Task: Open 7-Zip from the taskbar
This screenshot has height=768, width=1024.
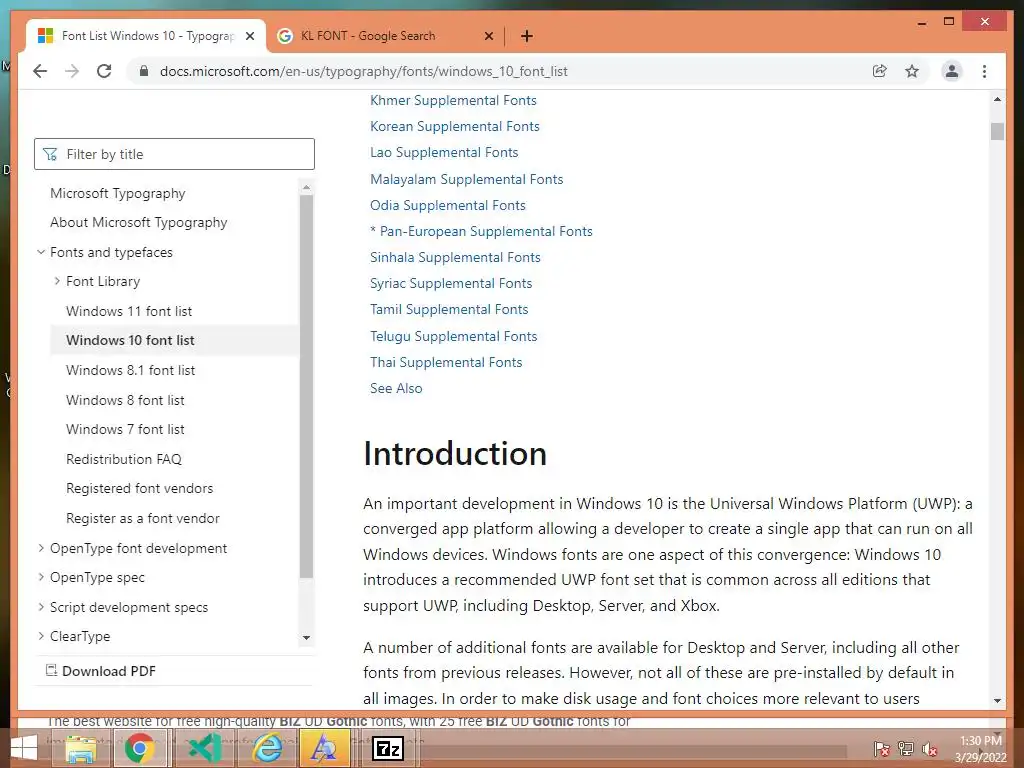Action: click(388, 748)
